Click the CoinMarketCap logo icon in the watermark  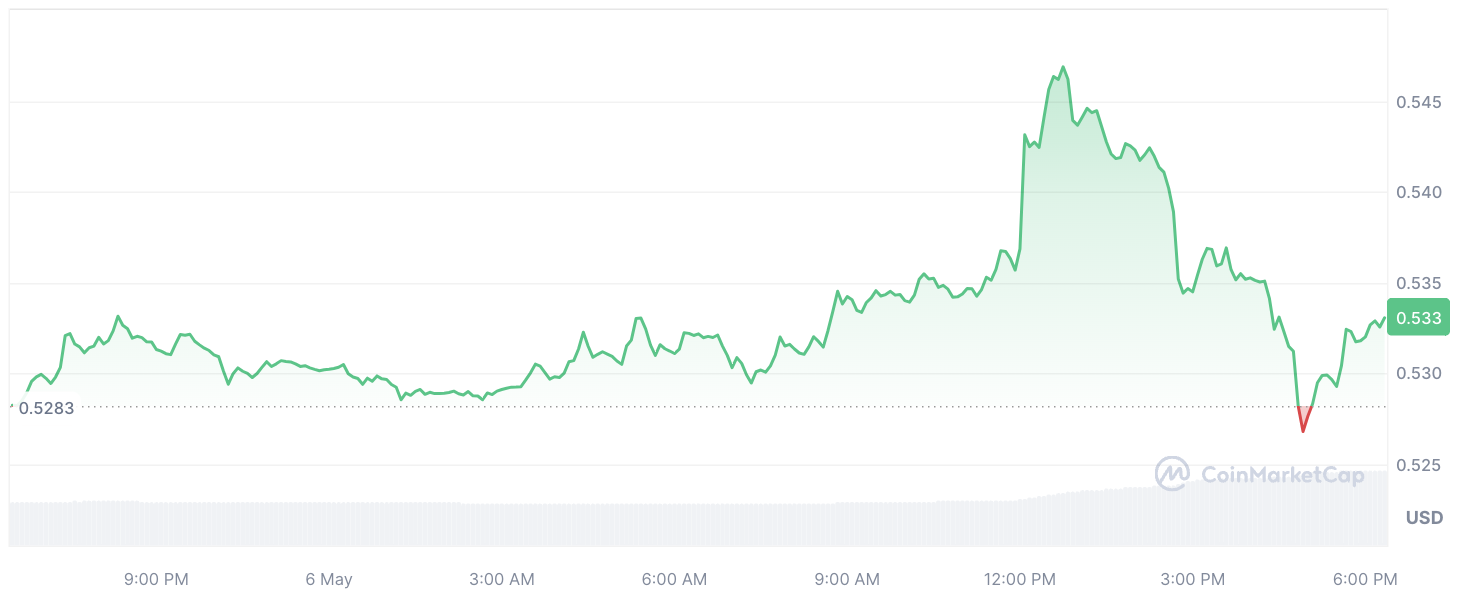[1171, 474]
